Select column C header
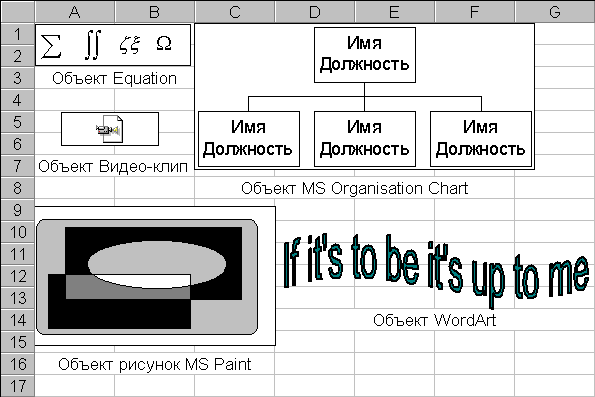Viewport: 595px width, 397px height. point(235,12)
